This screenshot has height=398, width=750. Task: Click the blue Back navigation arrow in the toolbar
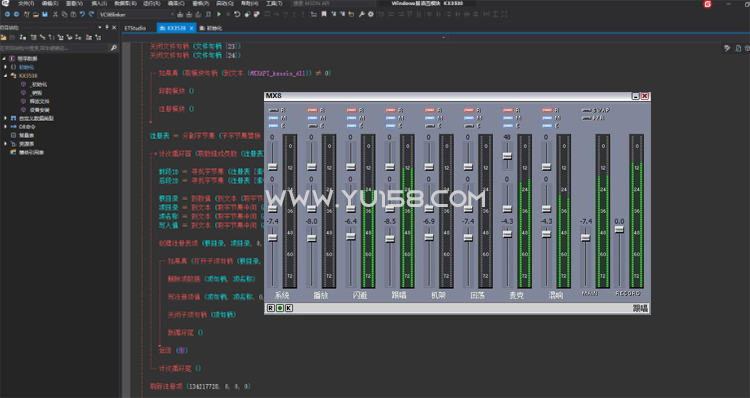pyautogui.click(x=7, y=14)
